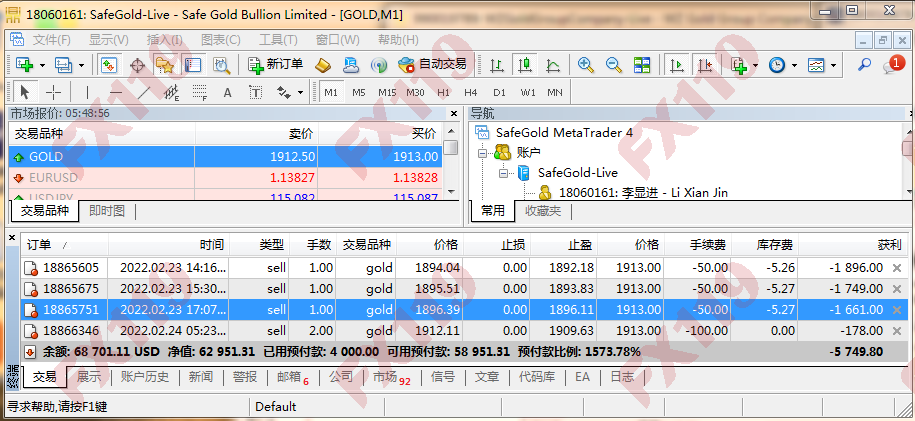Screen dimensions: 915x421
Task: Toggle the Data Window crosshair target icon
Action: pyautogui.click(x=137, y=65)
